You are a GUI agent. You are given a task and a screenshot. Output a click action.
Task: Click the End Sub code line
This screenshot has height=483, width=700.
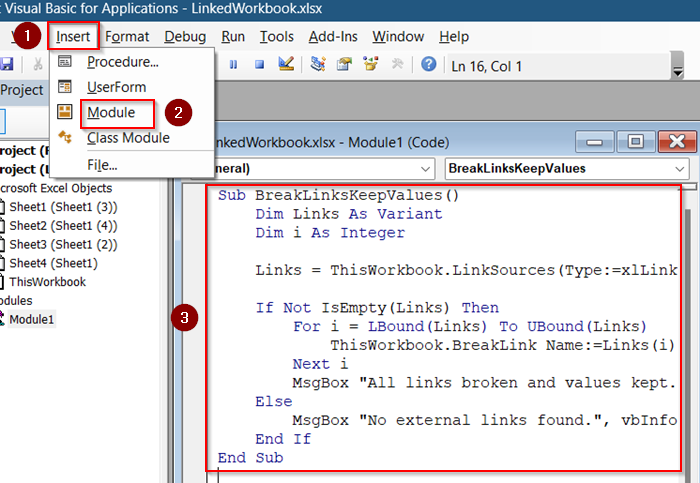(x=250, y=458)
